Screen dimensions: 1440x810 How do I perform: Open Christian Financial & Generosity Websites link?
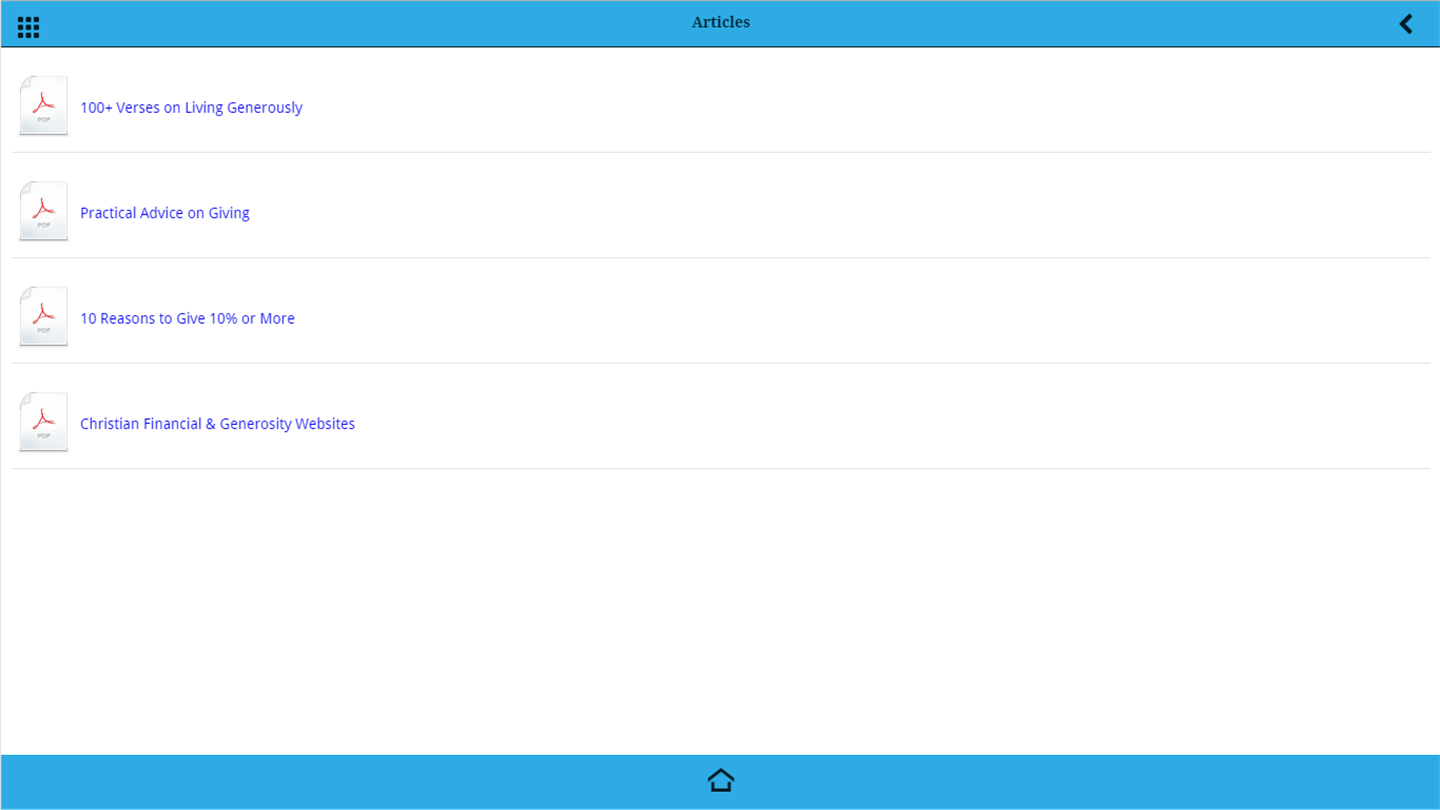(217, 424)
